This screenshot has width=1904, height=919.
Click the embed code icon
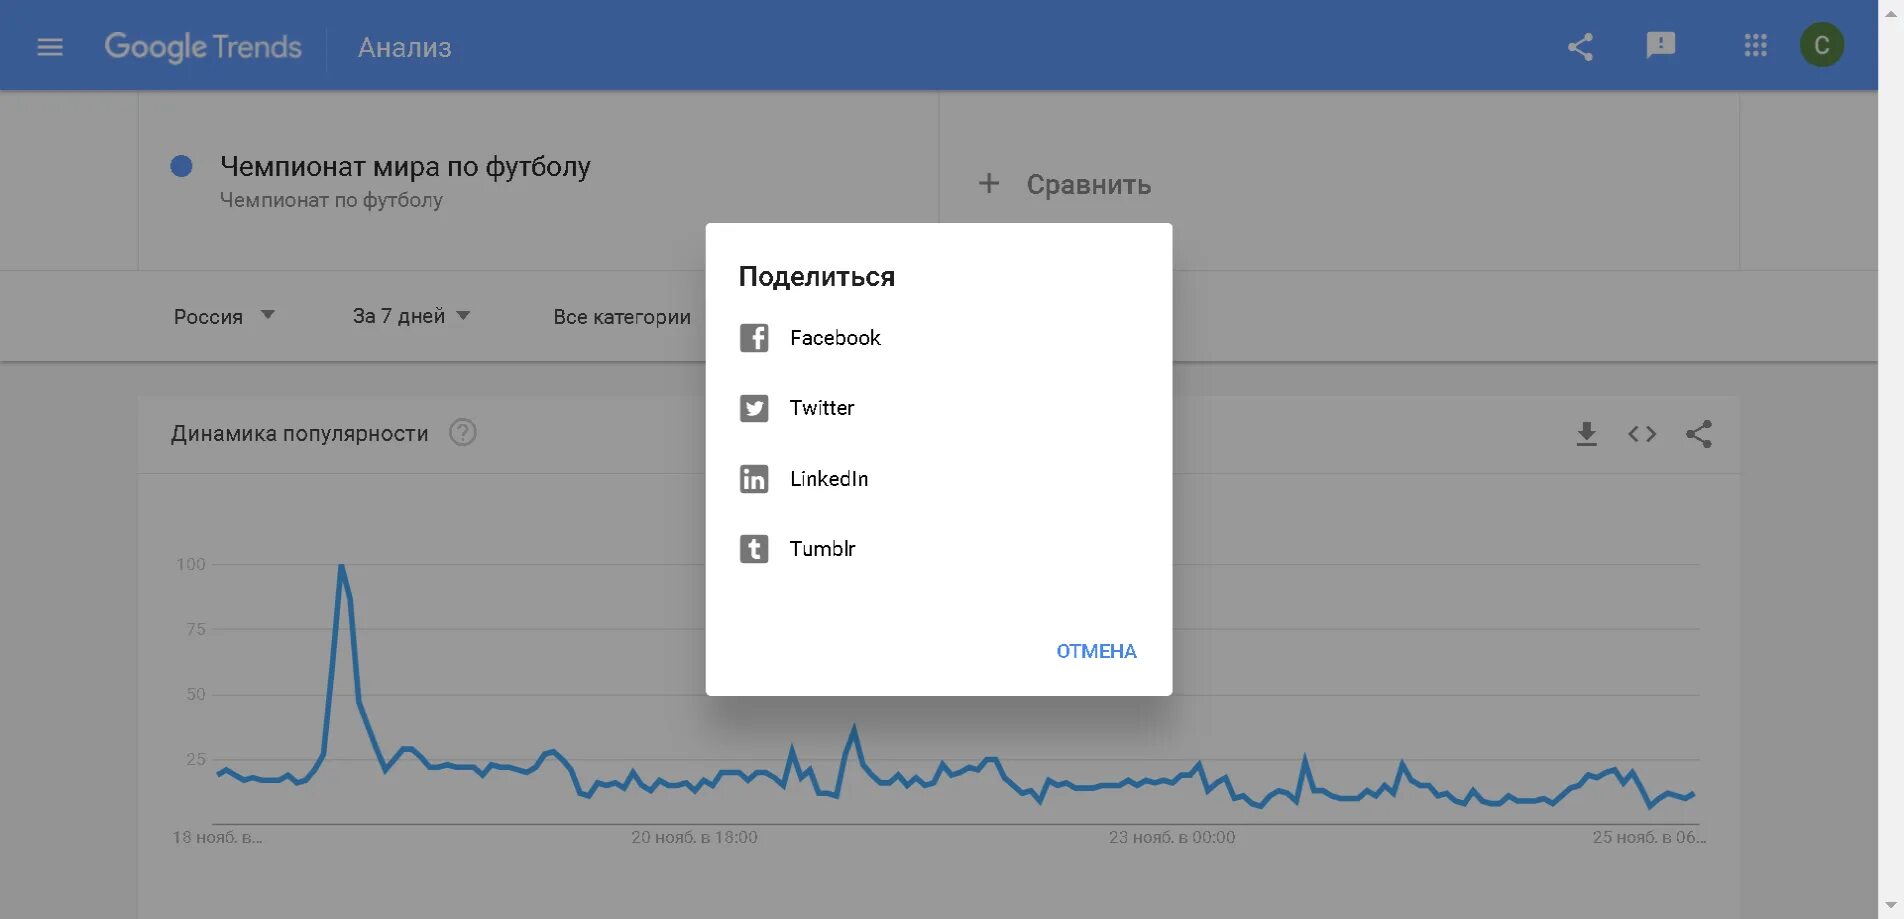click(1642, 434)
